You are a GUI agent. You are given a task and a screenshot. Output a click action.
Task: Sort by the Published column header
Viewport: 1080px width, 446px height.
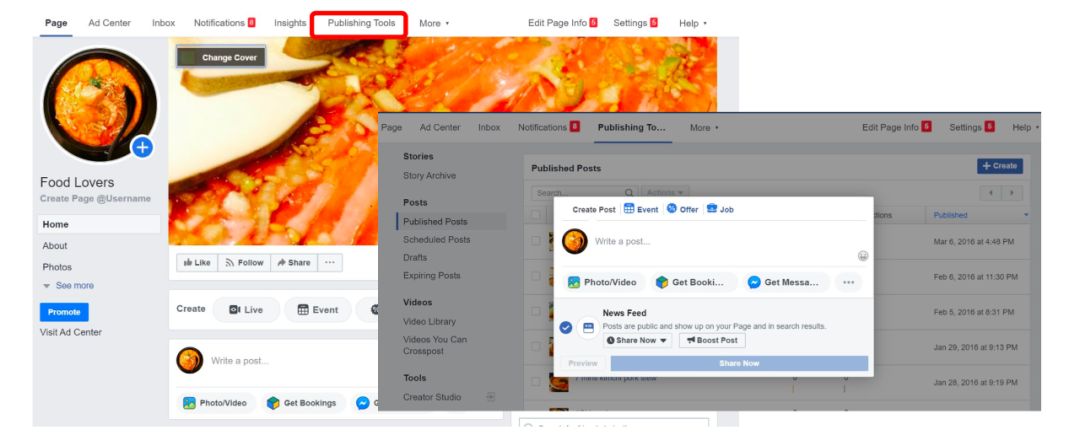[x=950, y=215]
